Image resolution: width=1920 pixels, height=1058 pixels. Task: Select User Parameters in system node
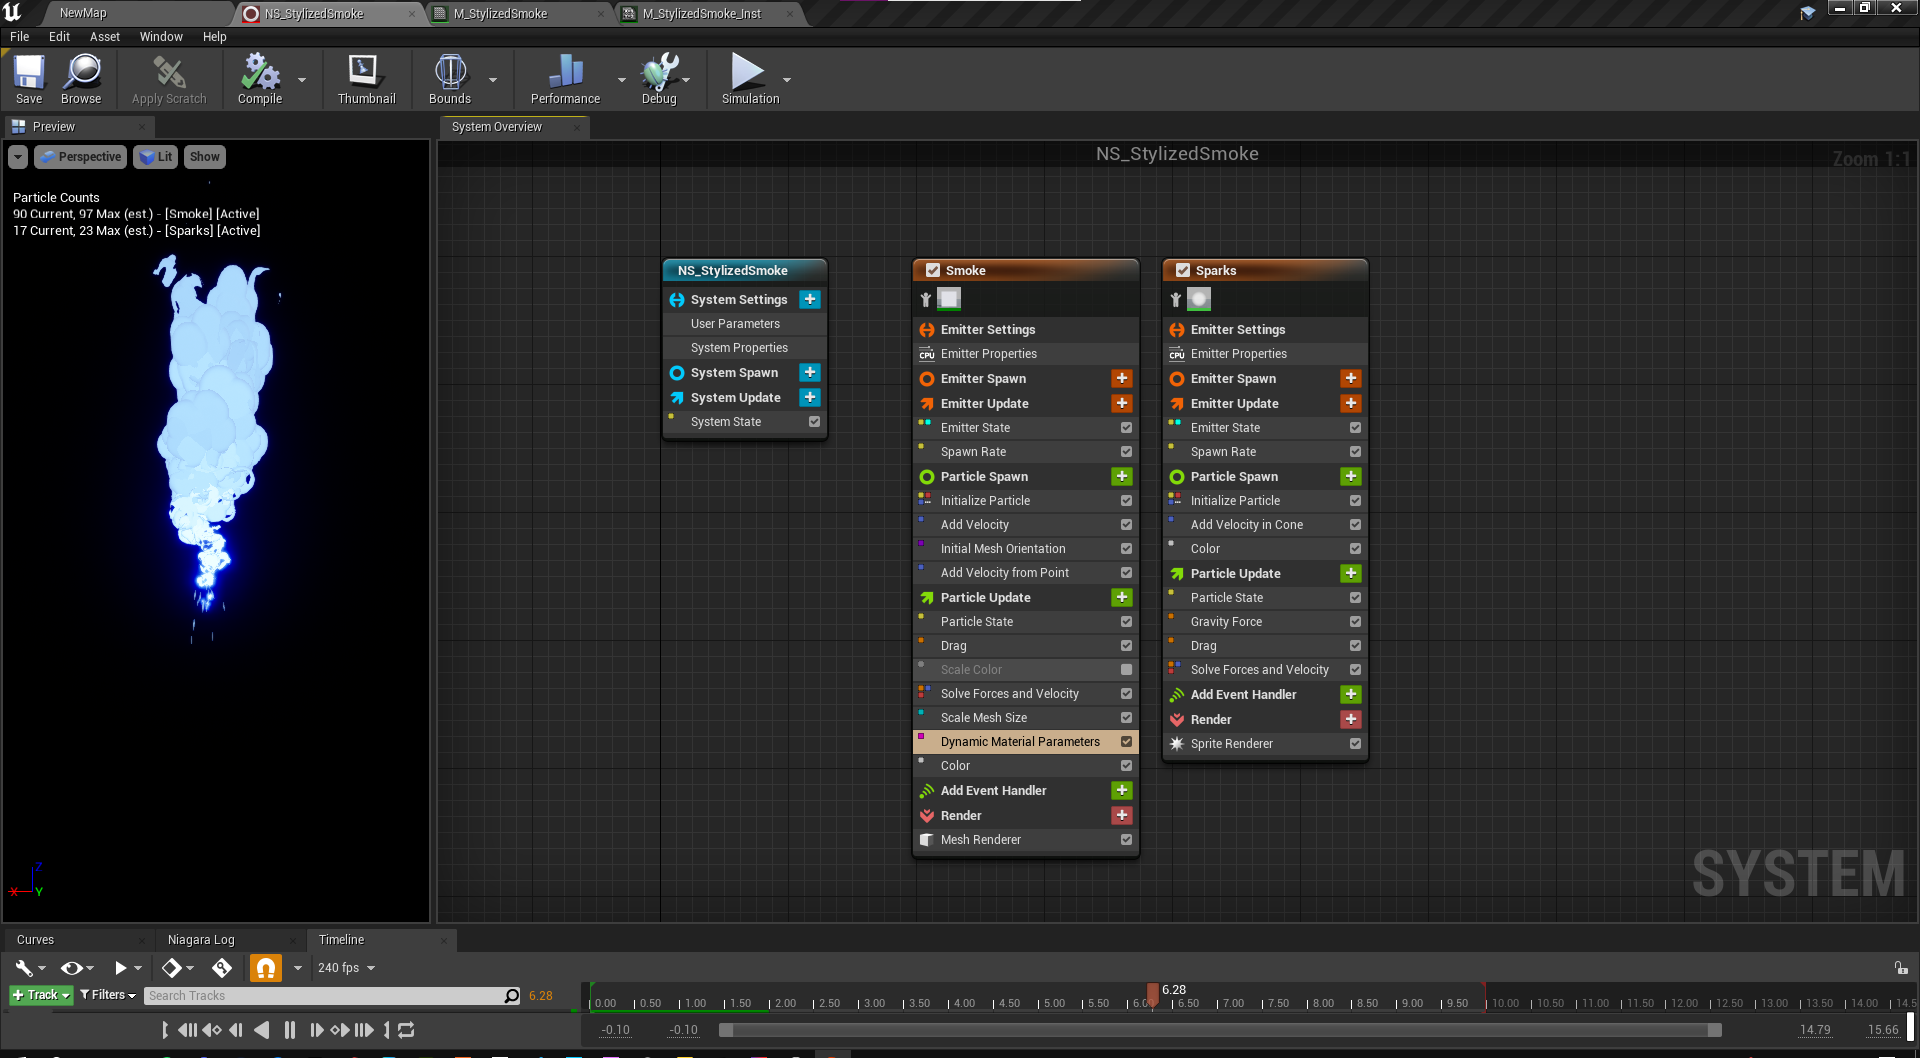745,323
